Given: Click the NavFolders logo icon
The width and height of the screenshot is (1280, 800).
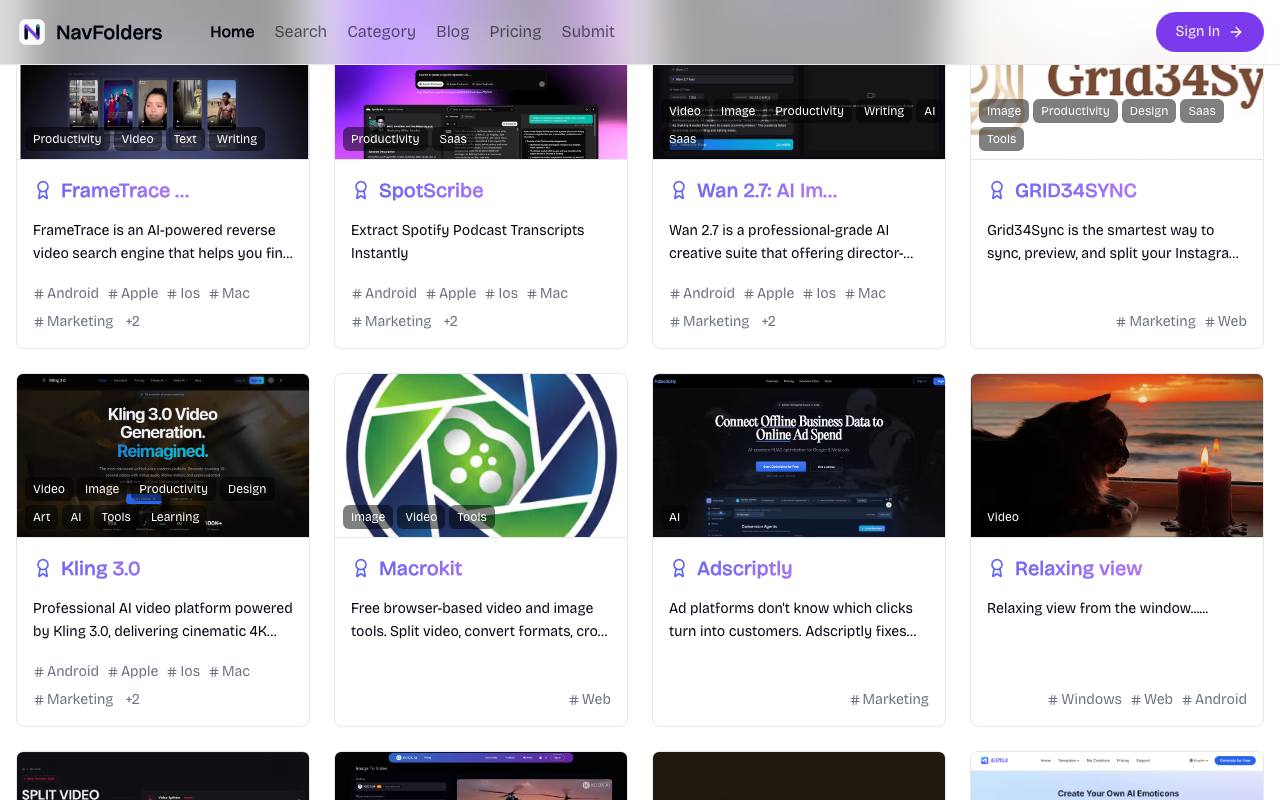Looking at the screenshot, I should pos(32,32).
